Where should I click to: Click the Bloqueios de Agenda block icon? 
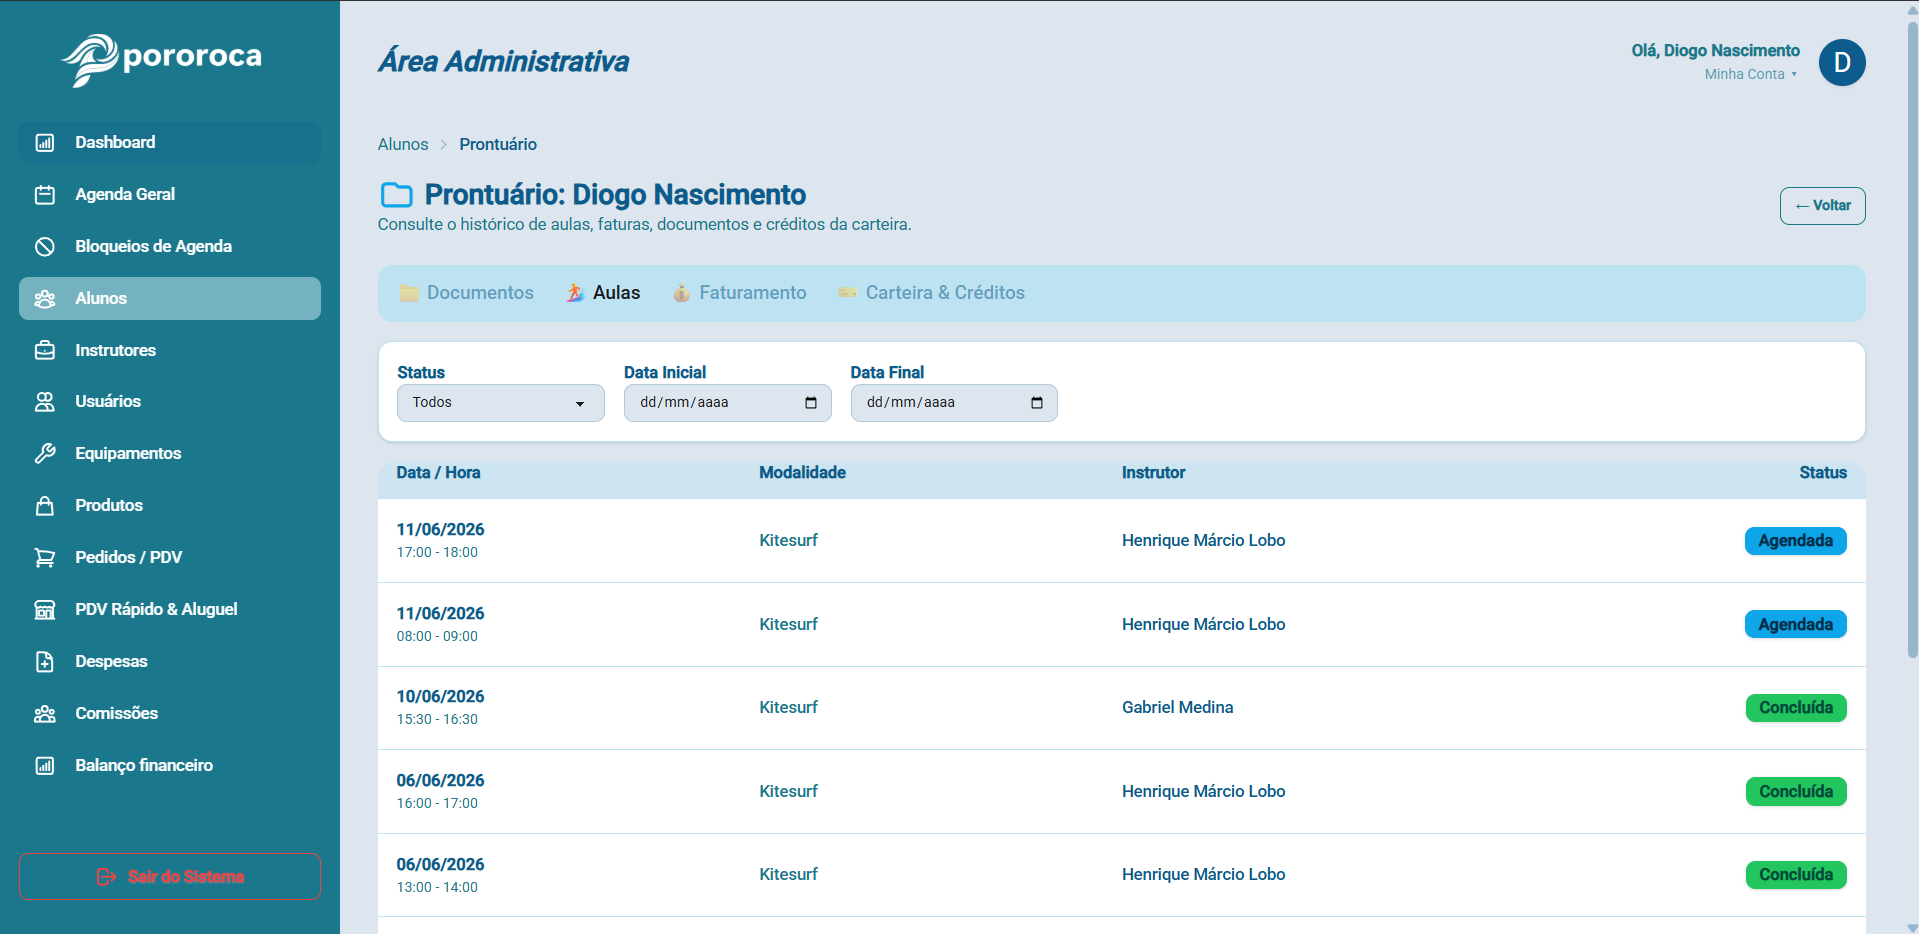[x=45, y=247]
